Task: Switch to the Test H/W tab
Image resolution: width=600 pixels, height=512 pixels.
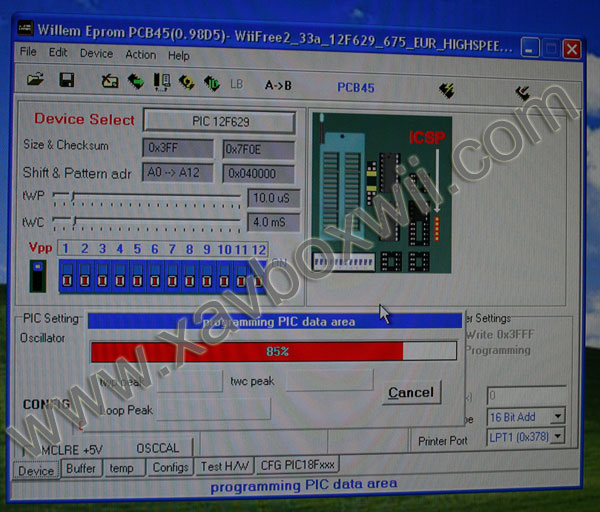Action: (x=225, y=466)
